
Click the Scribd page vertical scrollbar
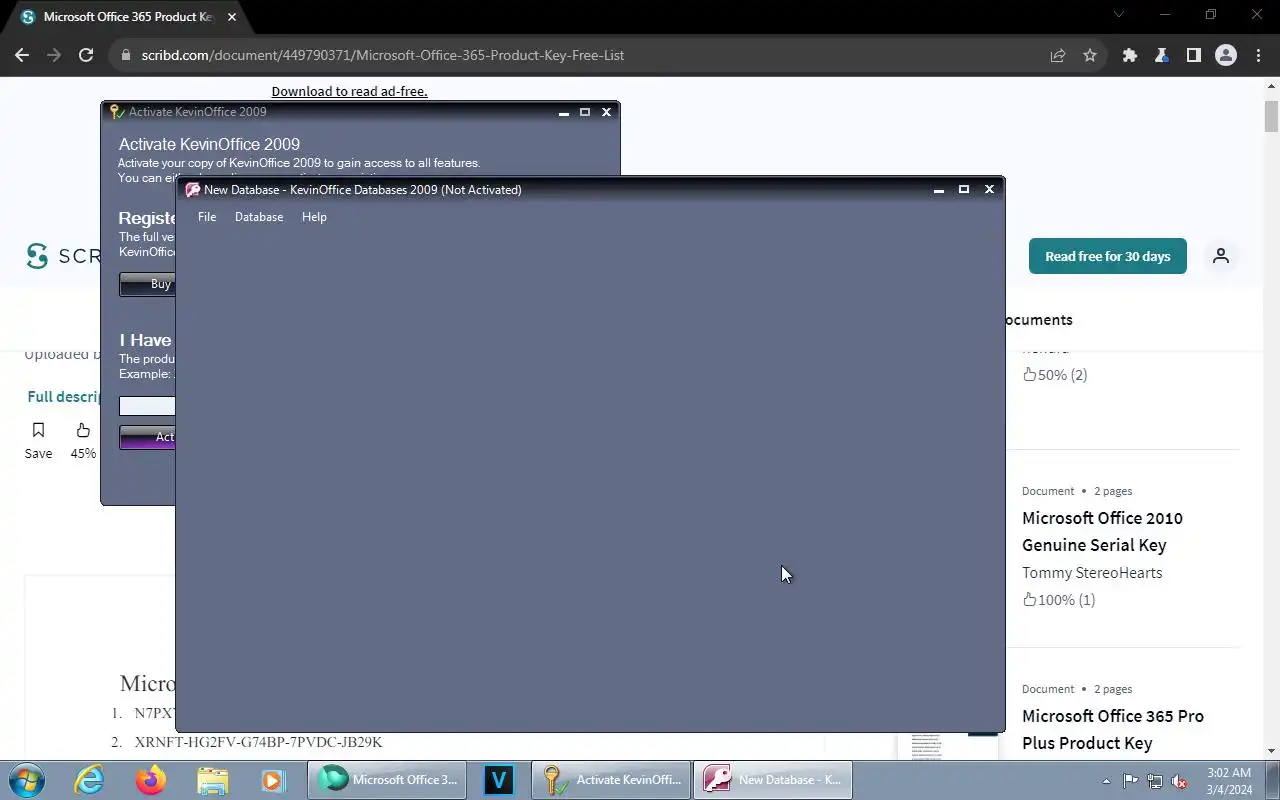[x=1271, y=116]
